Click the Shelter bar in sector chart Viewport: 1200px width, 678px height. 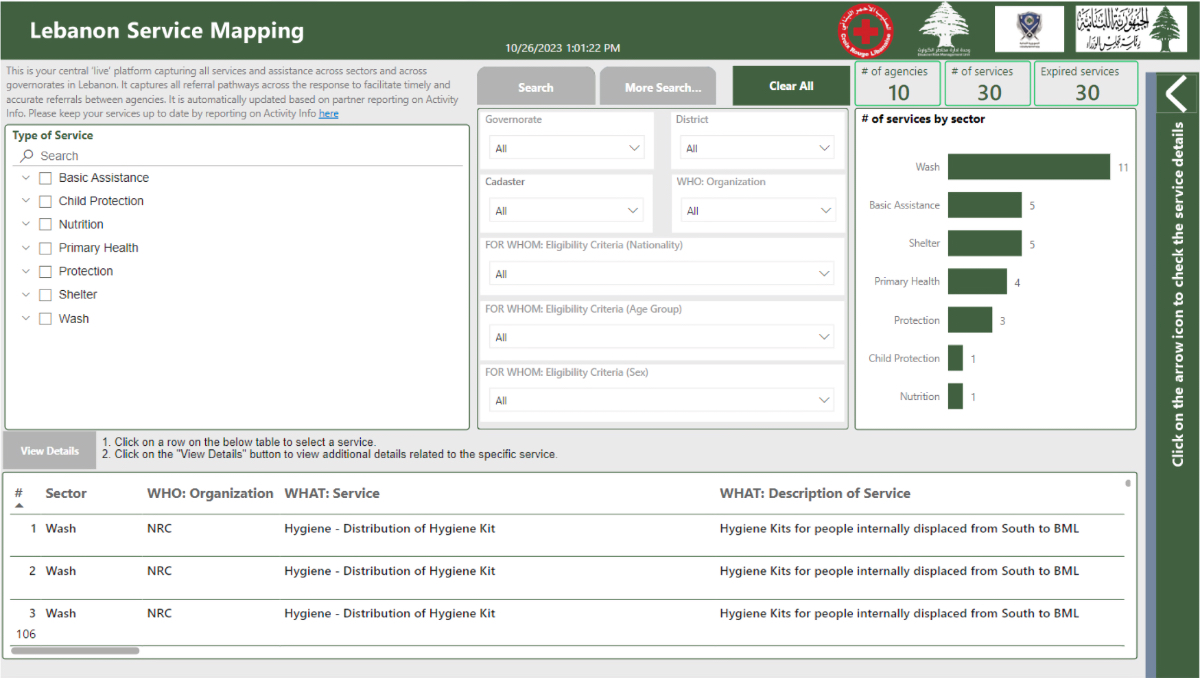(985, 243)
